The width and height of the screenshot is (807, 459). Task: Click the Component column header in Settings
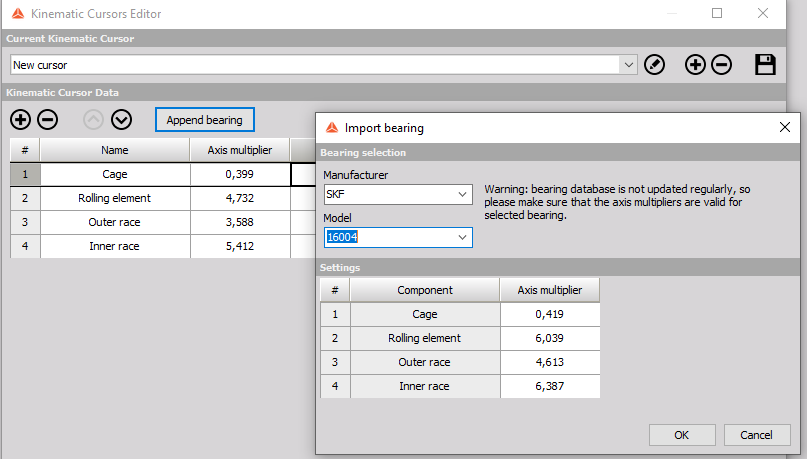click(425, 290)
